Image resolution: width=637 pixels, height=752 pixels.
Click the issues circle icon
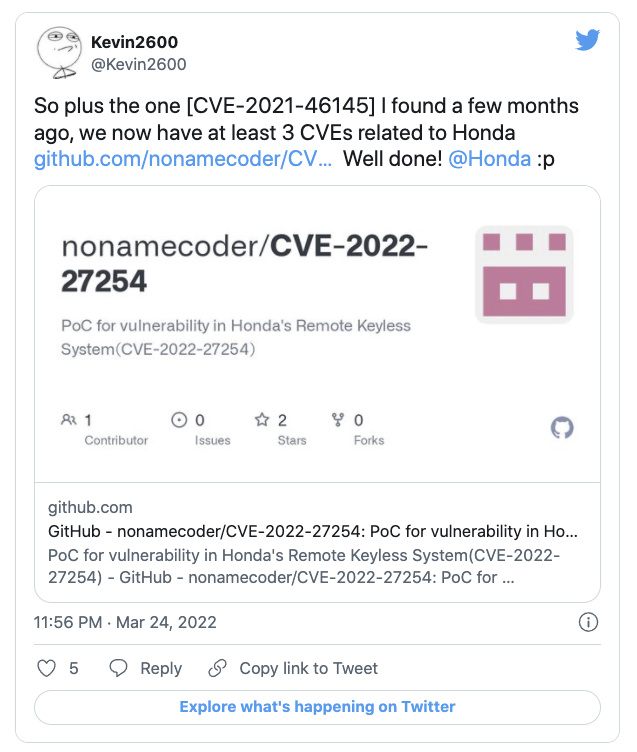(180, 420)
